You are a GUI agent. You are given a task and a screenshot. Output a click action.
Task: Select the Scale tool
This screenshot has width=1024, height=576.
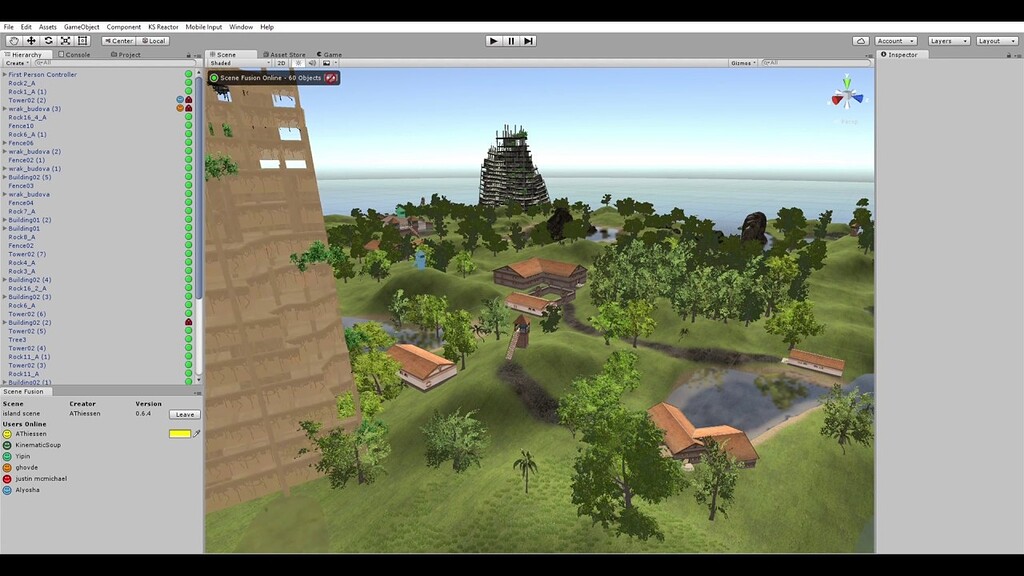pos(65,40)
